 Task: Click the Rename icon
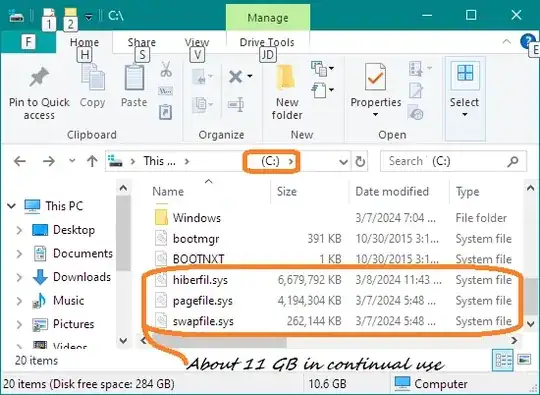click(x=236, y=104)
